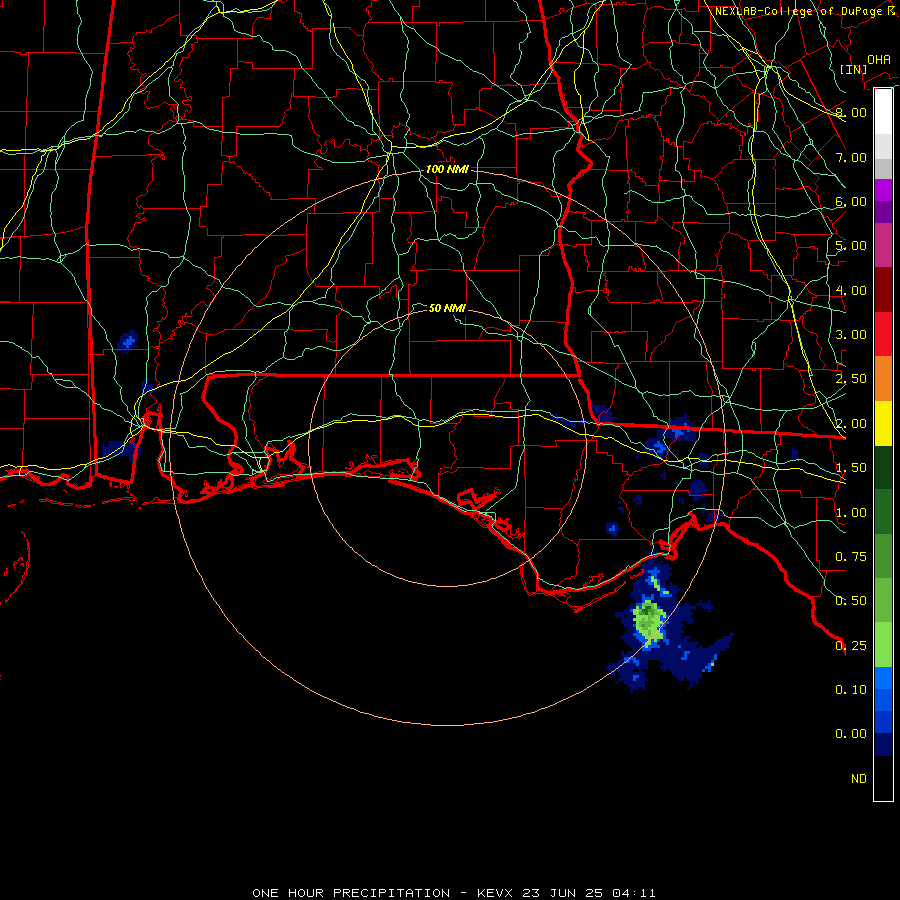Viewport: 900px width, 900px height.
Task: Click the 50 NMI range ring label
Action: (447, 308)
